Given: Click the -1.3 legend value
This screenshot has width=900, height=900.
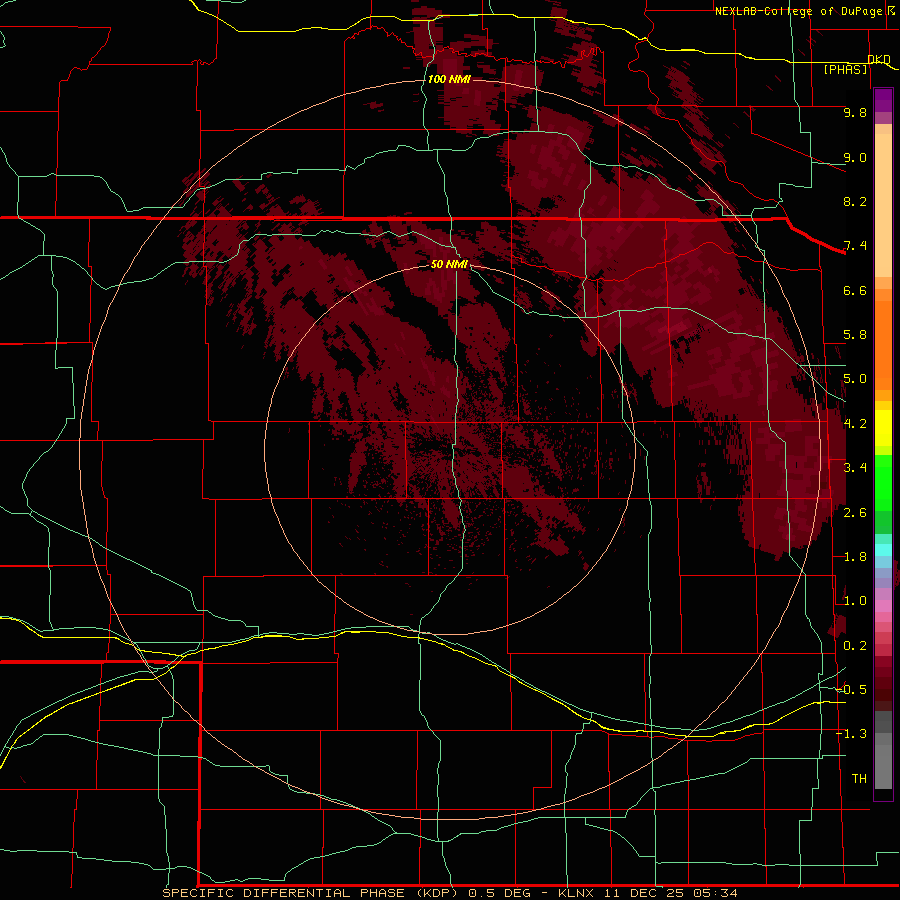Looking at the screenshot, I should 852,734.
